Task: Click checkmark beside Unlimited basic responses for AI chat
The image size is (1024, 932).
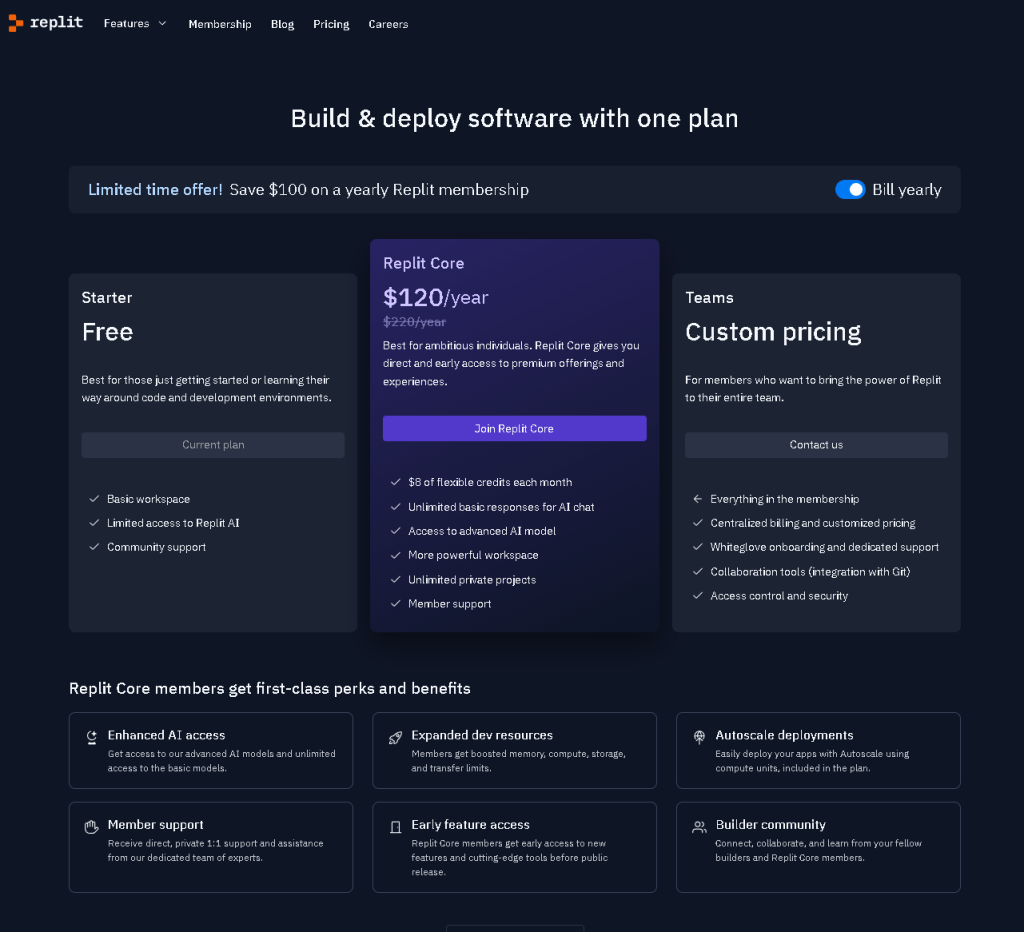Action: 395,506
